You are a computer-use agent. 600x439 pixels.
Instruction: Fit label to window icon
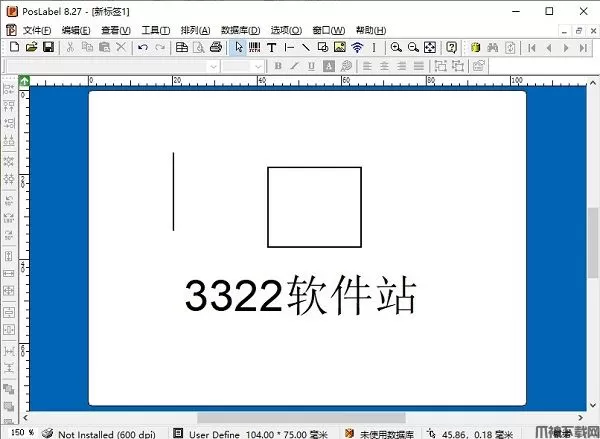point(430,47)
